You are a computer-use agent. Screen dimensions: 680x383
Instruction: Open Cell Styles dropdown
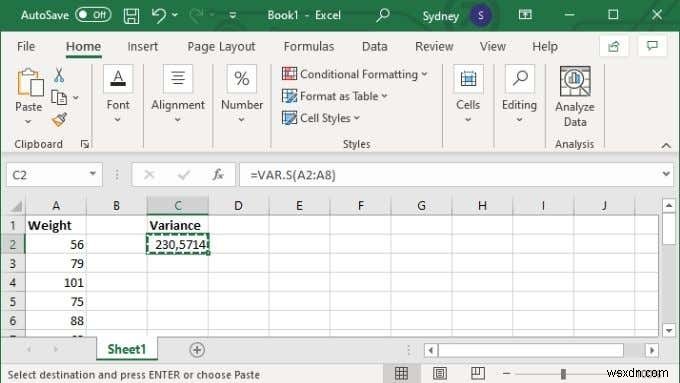pyautogui.click(x=321, y=118)
